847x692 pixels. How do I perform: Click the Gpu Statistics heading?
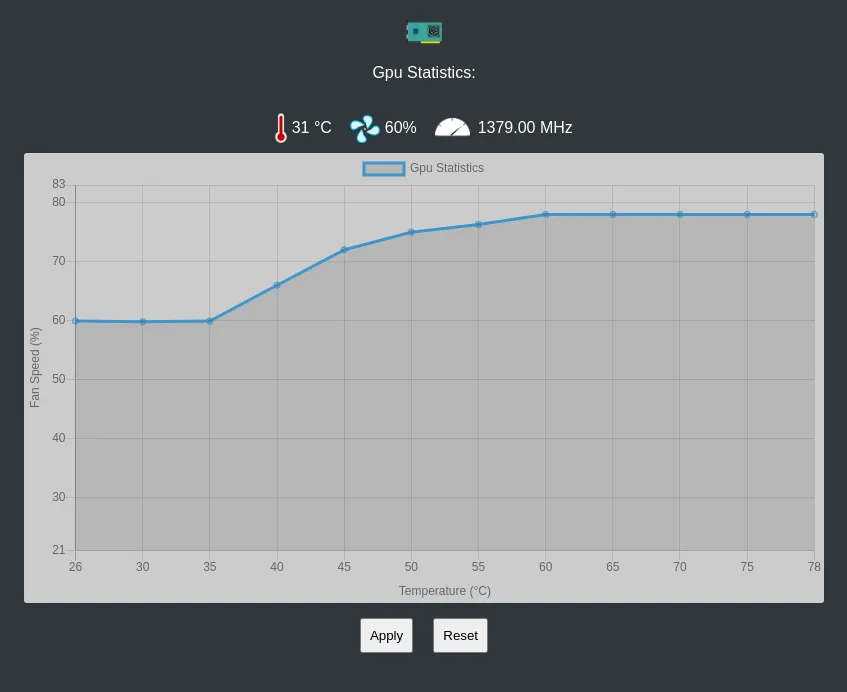(x=423, y=72)
